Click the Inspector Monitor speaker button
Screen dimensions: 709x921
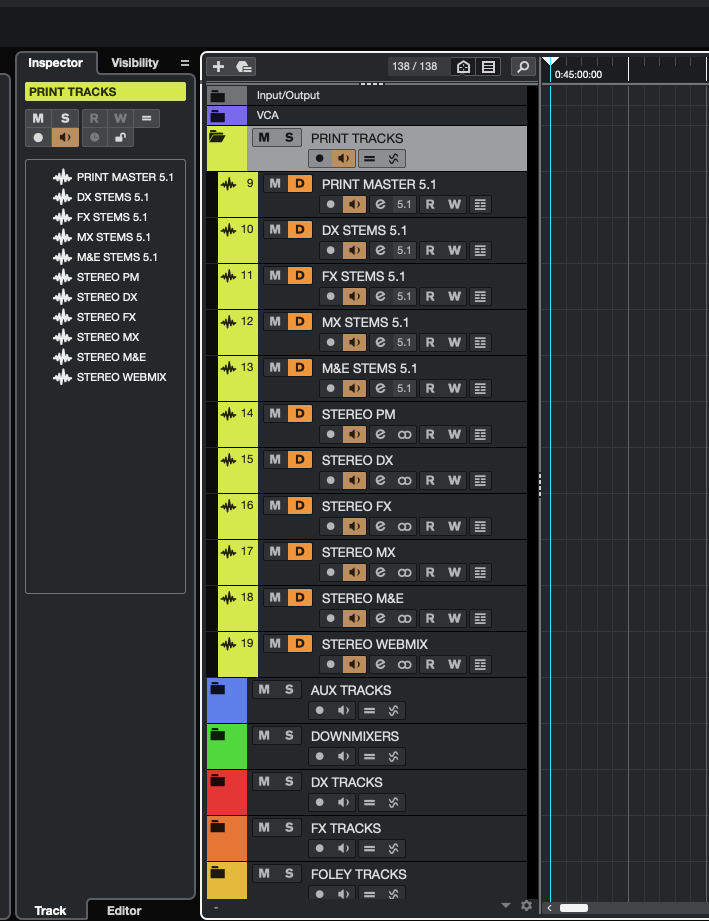[x=65, y=137]
